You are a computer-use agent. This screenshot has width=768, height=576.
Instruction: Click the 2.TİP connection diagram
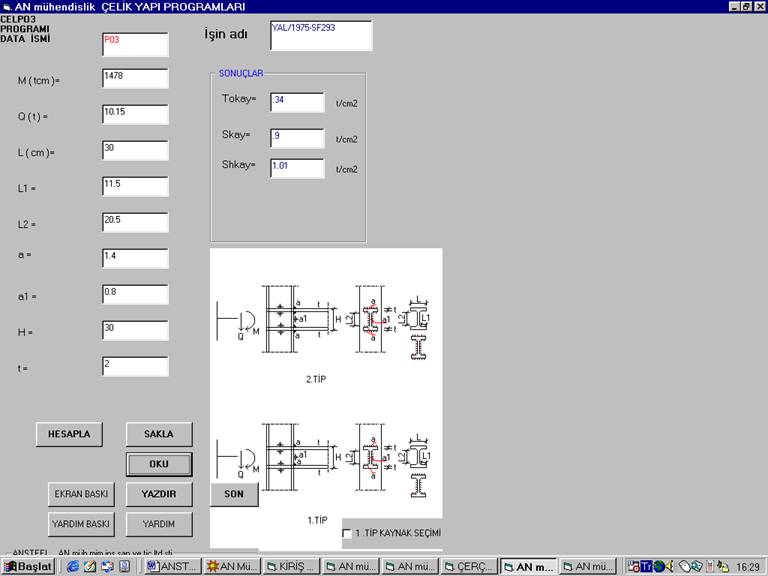point(324,323)
